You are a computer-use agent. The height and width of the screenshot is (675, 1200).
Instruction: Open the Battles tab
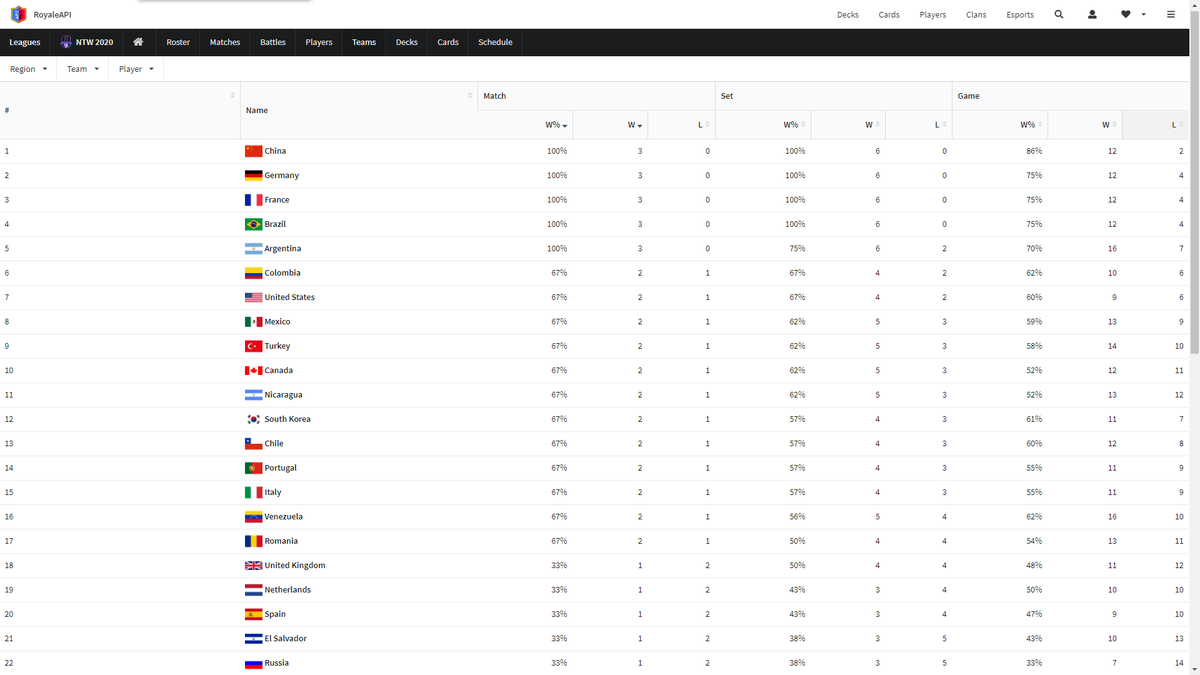click(273, 42)
